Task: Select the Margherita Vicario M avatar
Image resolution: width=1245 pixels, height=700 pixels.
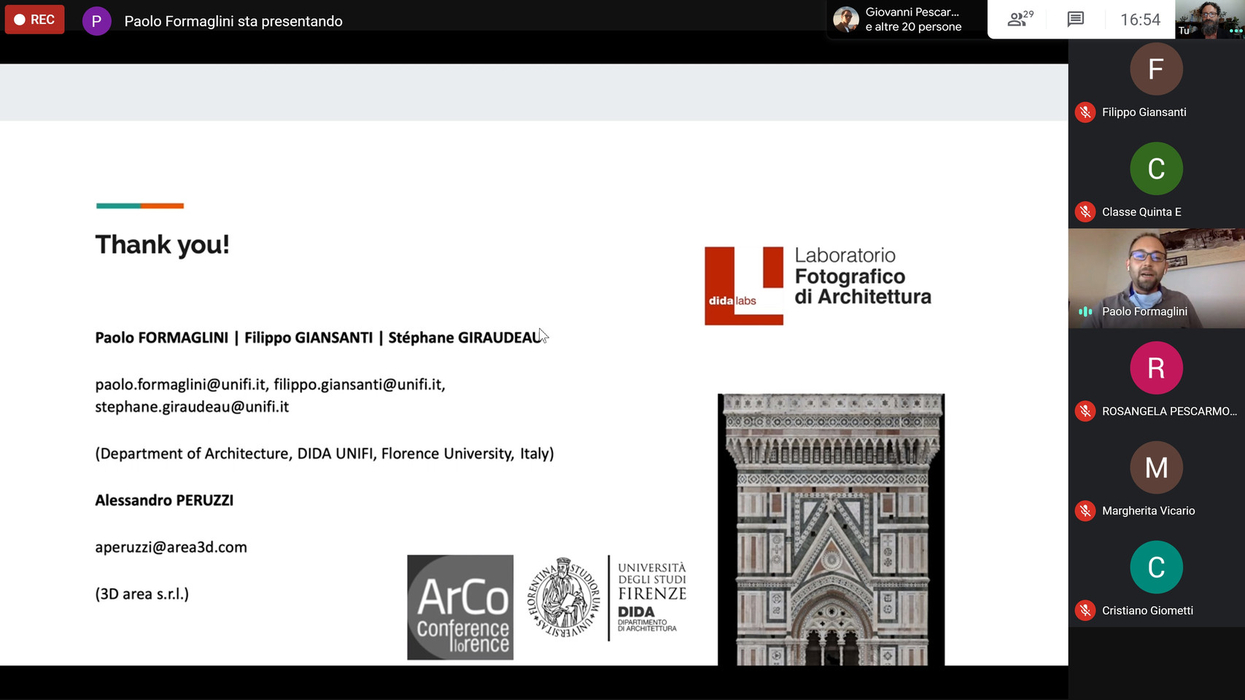Action: pyautogui.click(x=1156, y=467)
